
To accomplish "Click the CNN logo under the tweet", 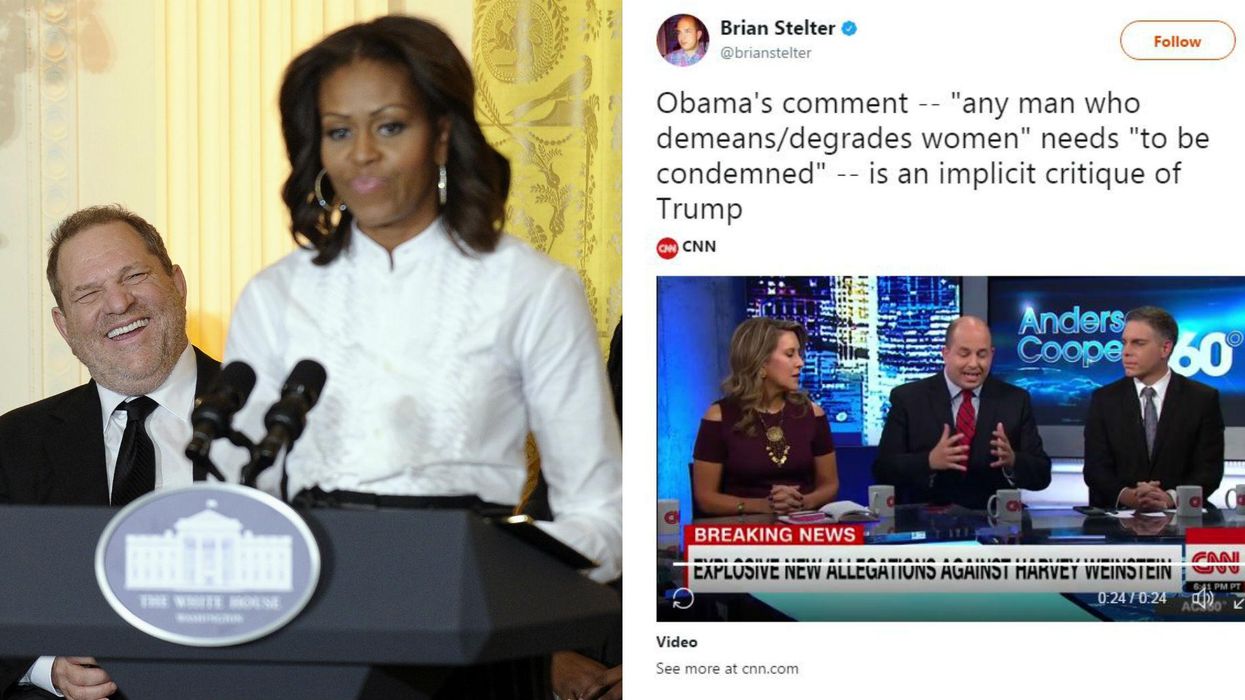I will [x=667, y=247].
